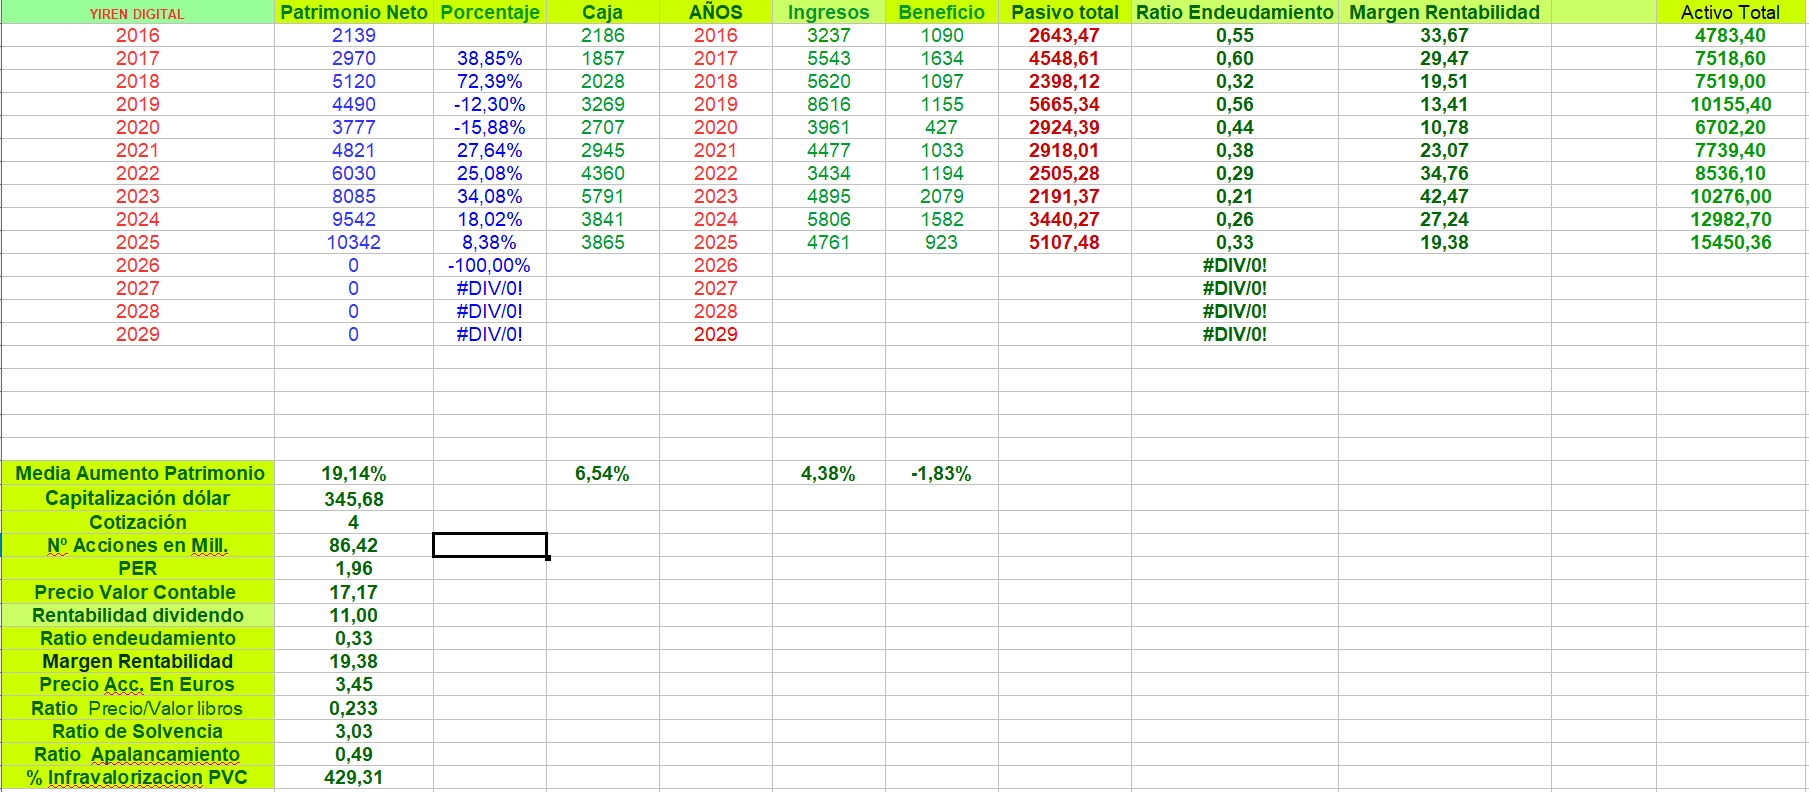1809x792 pixels.
Task: Click the Caja column header cell
Action: point(602,12)
